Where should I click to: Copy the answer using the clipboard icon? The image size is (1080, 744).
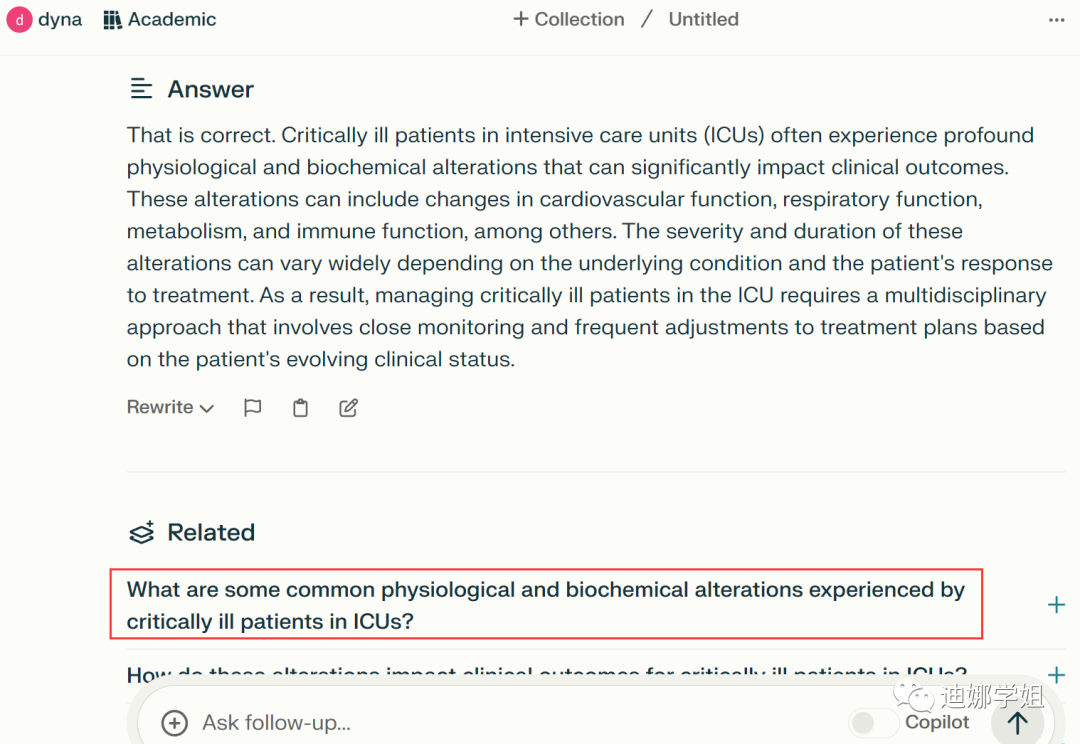click(x=300, y=408)
